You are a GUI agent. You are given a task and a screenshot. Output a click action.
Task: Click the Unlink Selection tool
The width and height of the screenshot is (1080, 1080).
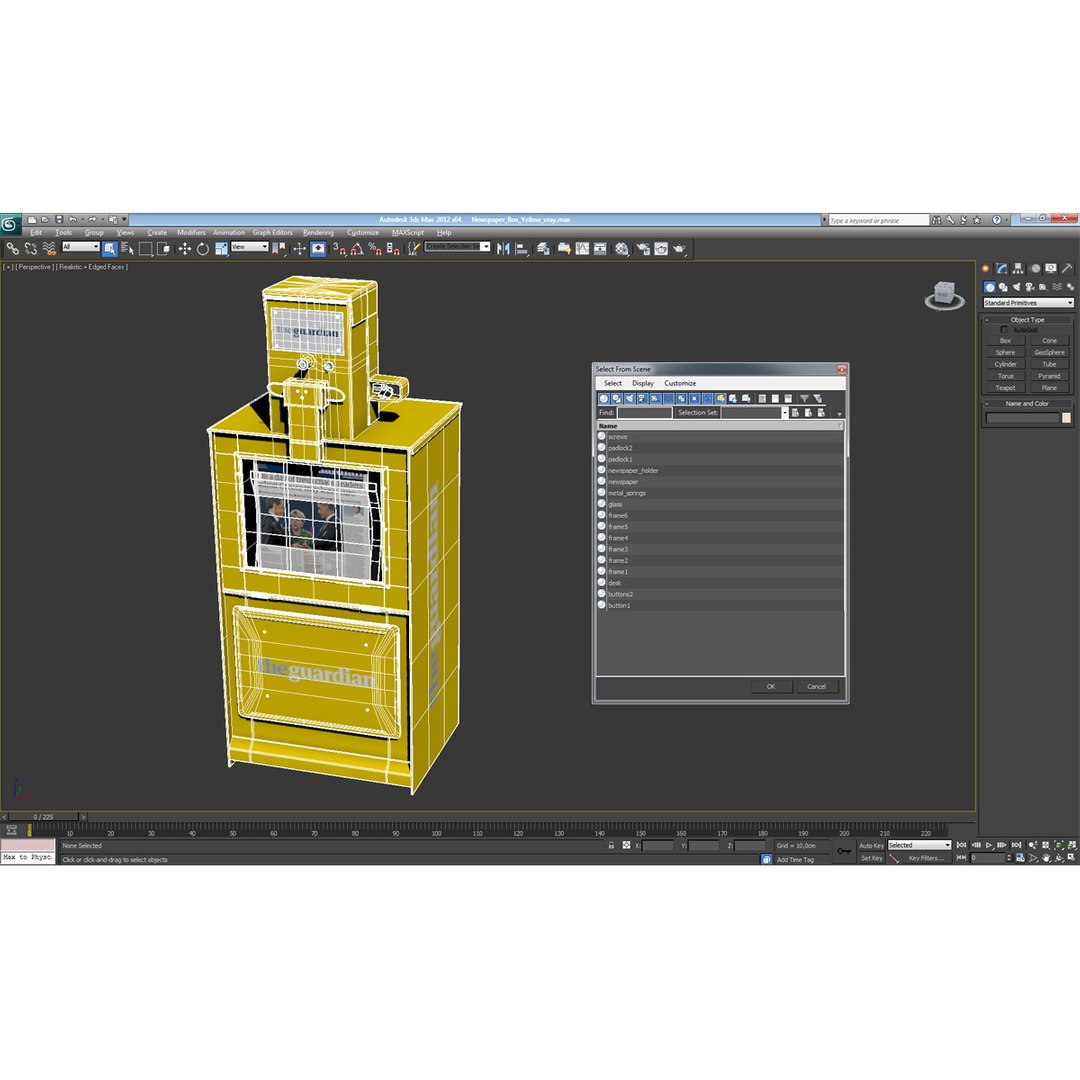tap(30, 249)
